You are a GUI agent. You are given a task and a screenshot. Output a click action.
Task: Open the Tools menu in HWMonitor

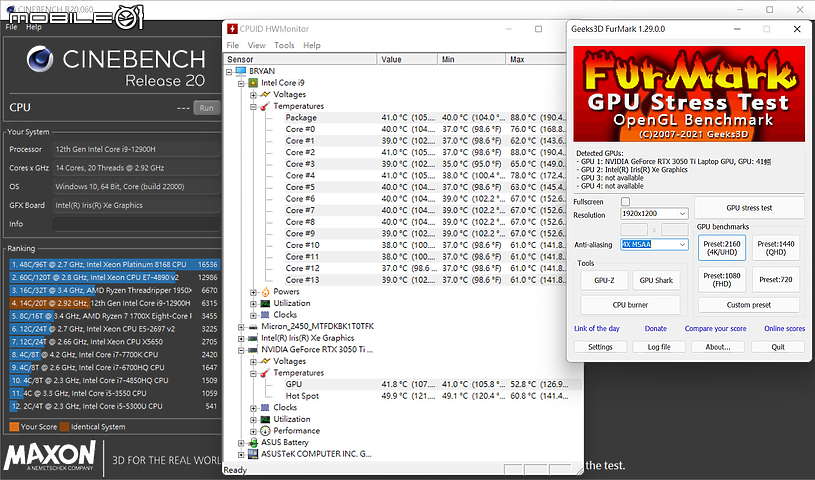click(x=284, y=45)
